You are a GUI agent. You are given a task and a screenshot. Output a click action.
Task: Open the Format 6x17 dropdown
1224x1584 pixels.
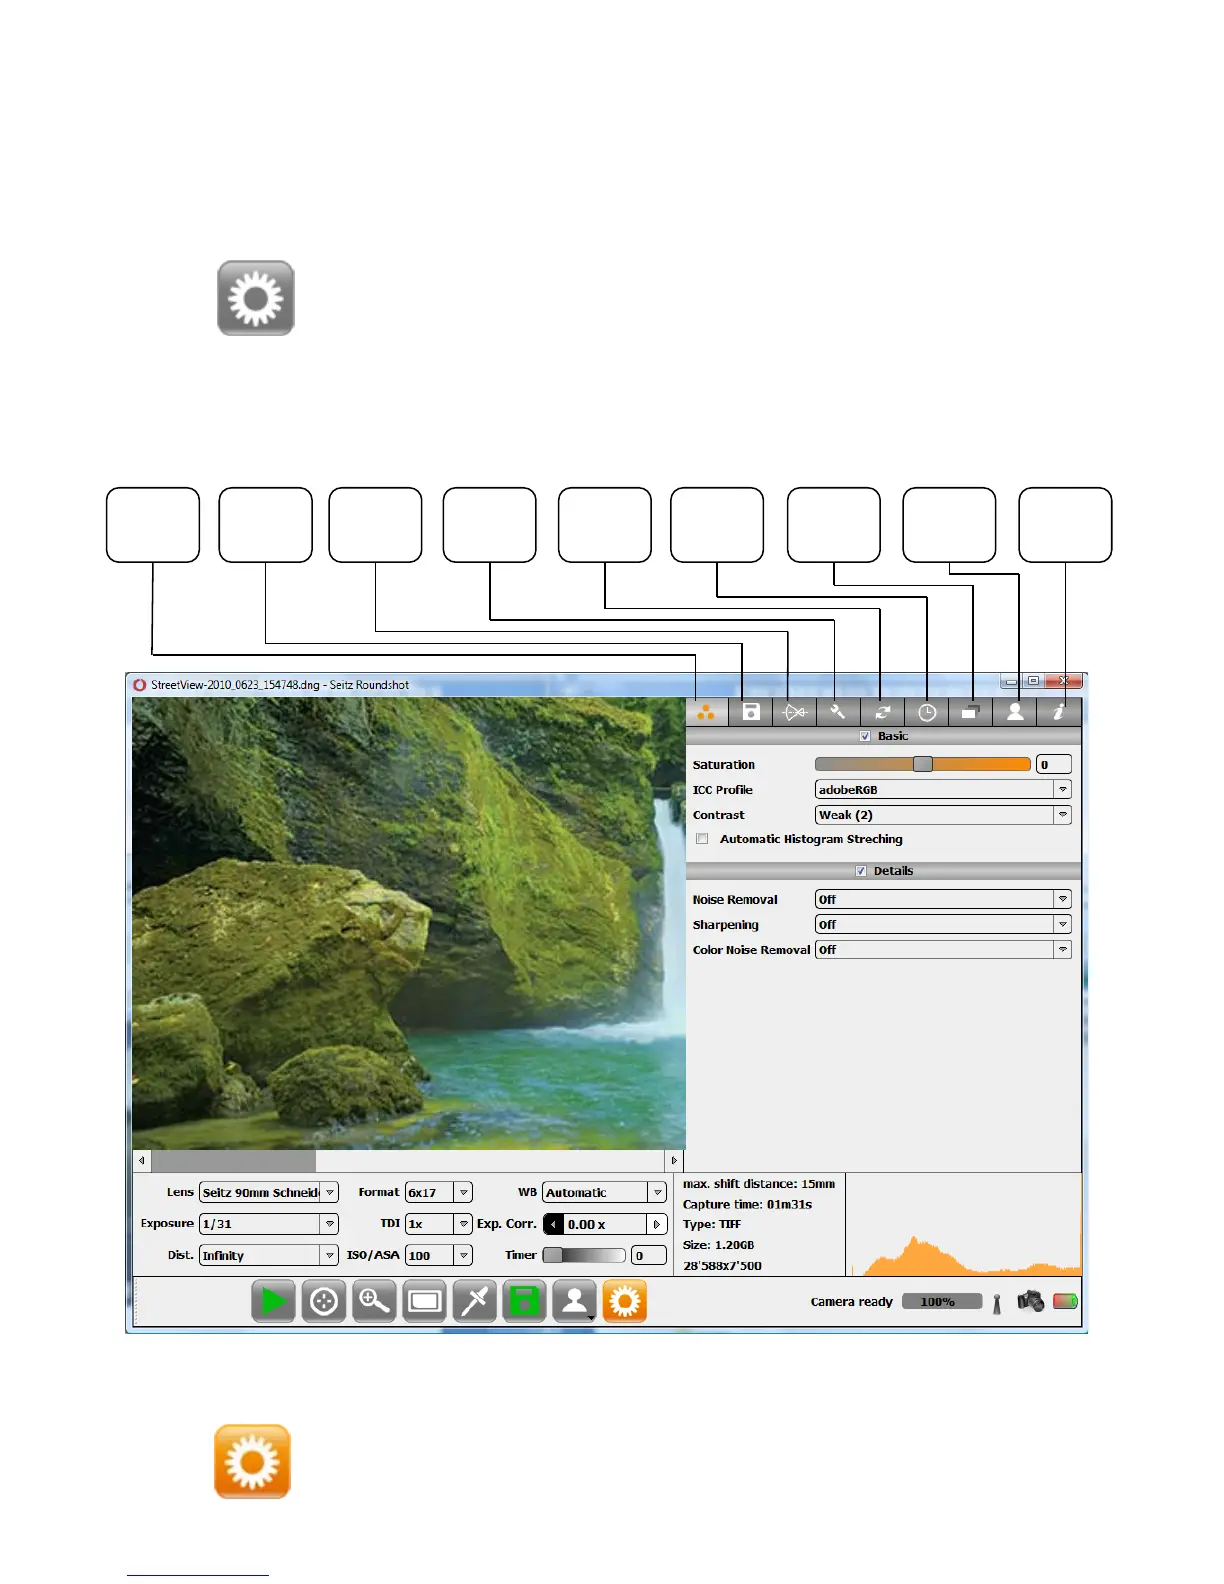point(439,1192)
